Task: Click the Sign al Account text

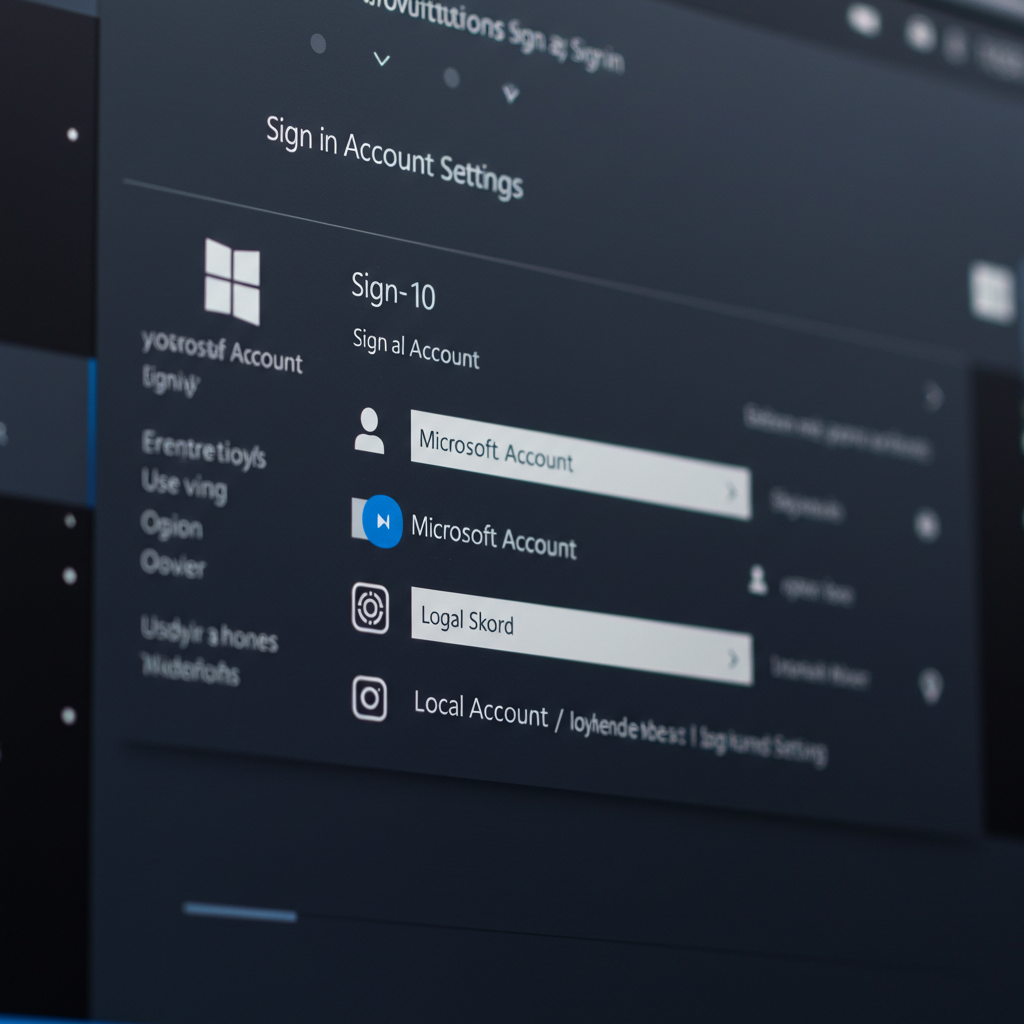Action: pyautogui.click(x=416, y=349)
